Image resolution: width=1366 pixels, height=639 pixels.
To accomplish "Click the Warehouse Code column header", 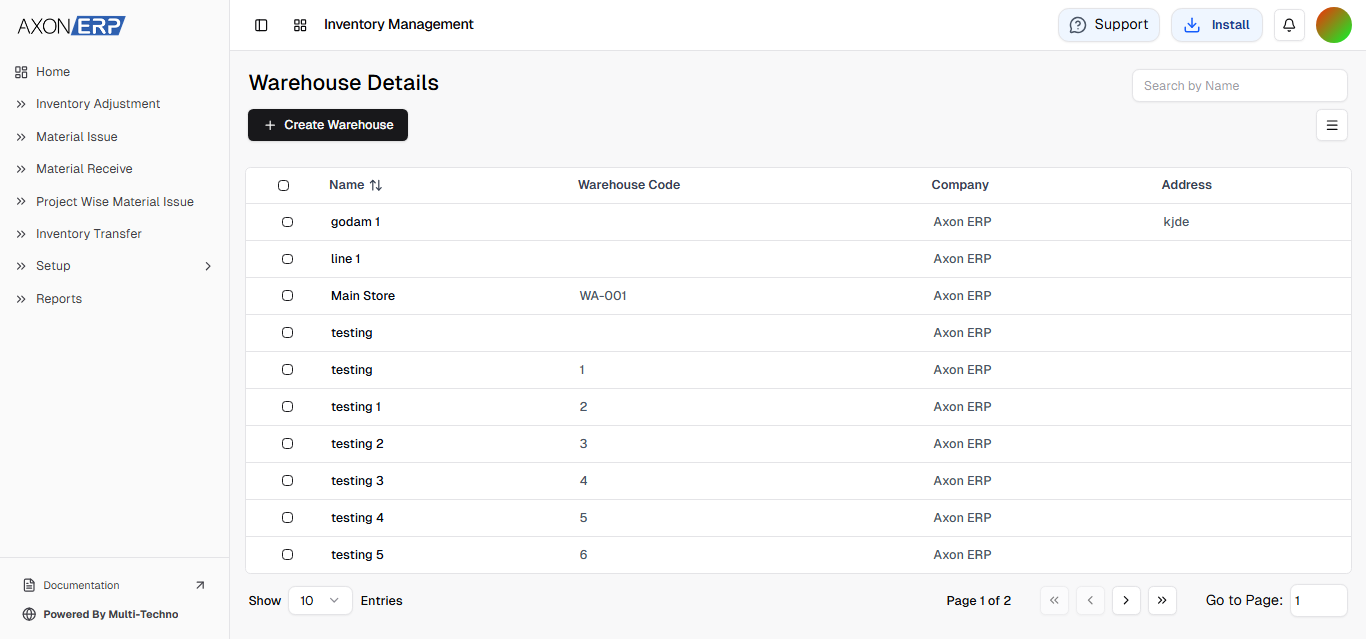I will (629, 185).
